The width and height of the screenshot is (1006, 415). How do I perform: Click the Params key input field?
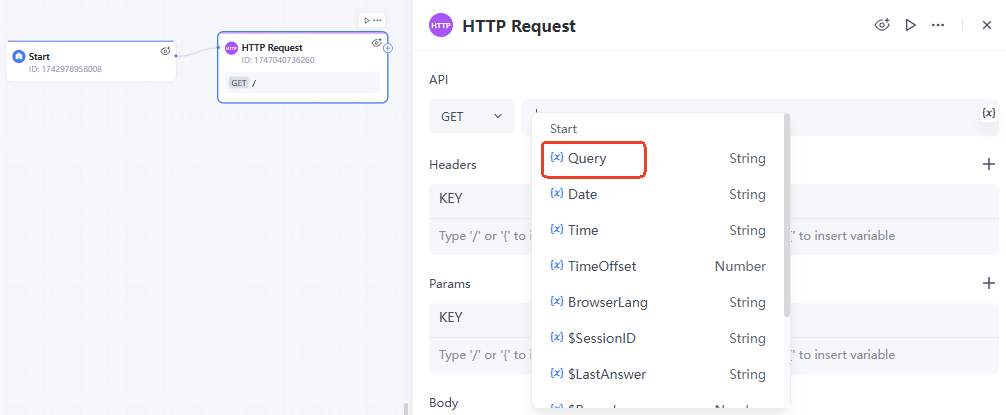(x=481, y=355)
